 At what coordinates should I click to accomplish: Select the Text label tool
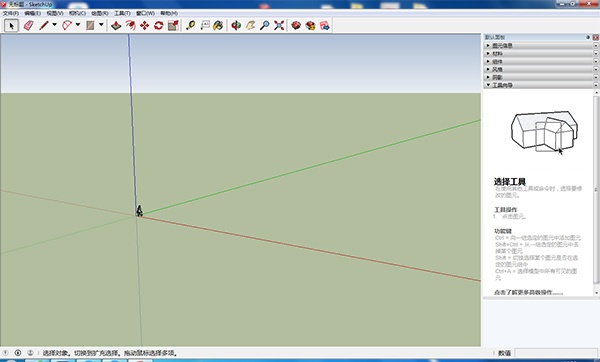pyautogui.click(x=205, y=26)
